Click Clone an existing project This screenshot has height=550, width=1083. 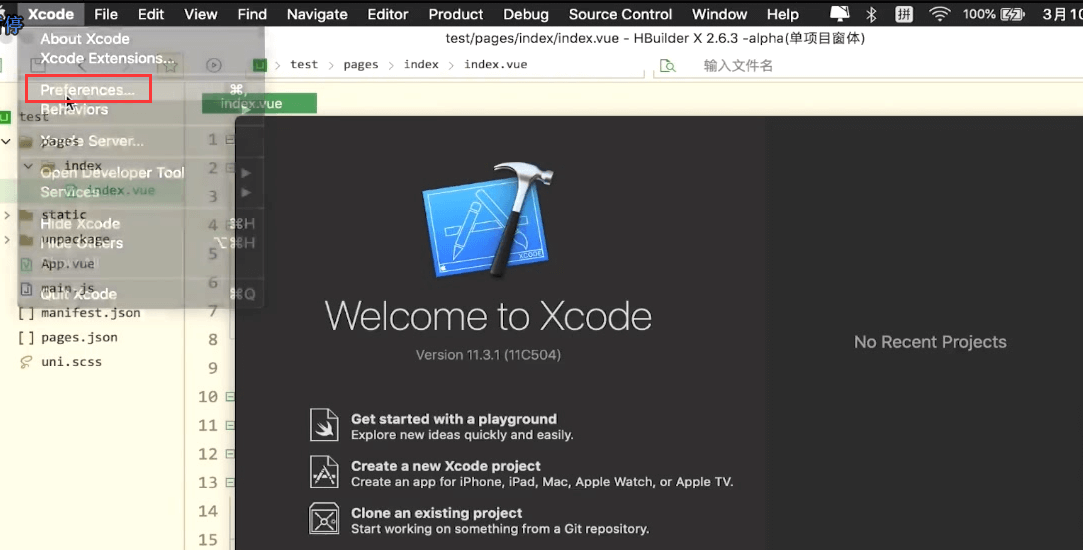(x=437, y=513)
